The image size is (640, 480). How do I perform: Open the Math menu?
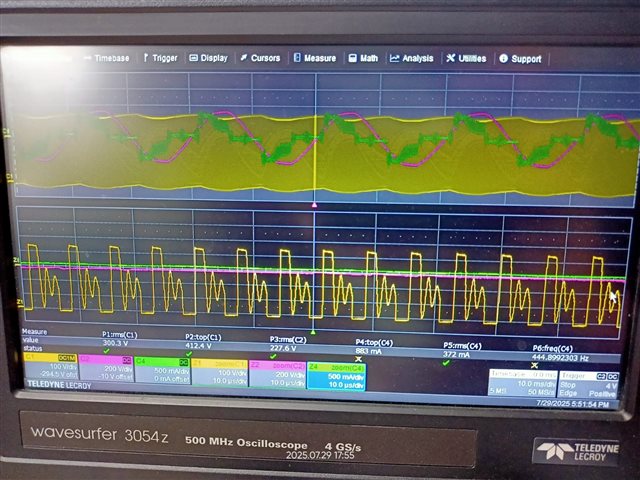point(363,58)
